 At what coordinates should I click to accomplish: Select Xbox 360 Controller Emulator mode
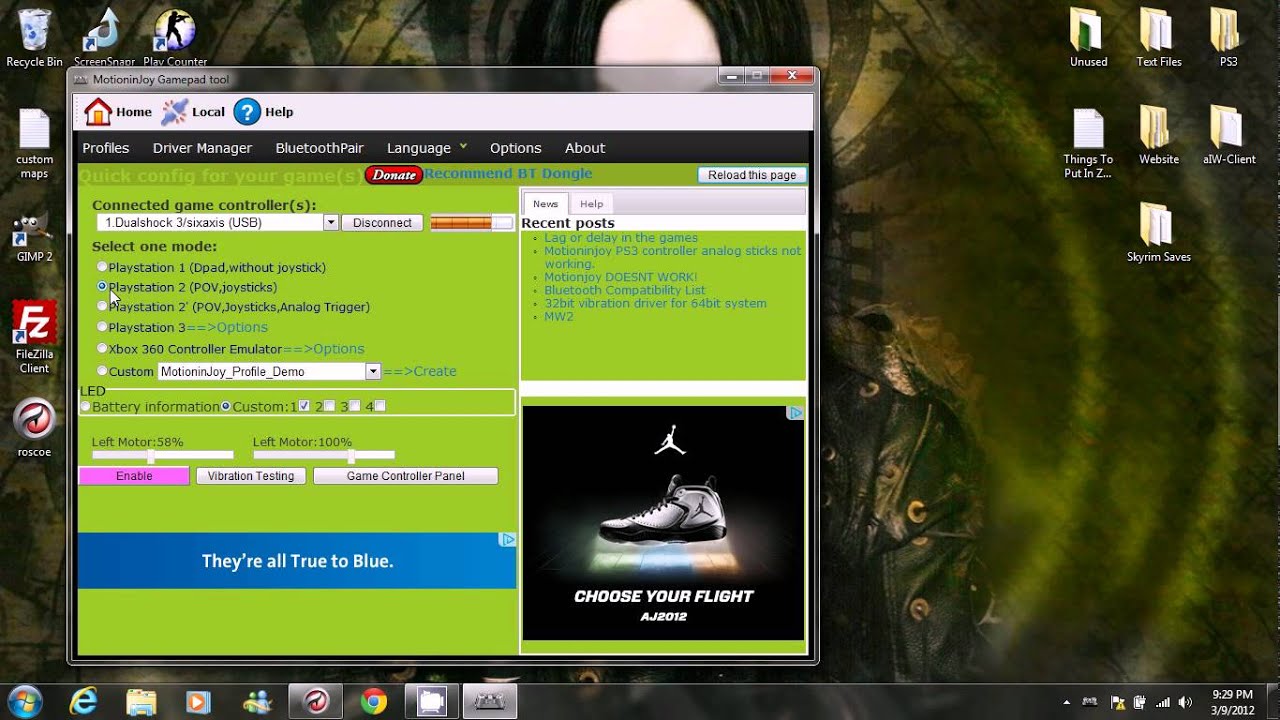(x=102, y=348)
